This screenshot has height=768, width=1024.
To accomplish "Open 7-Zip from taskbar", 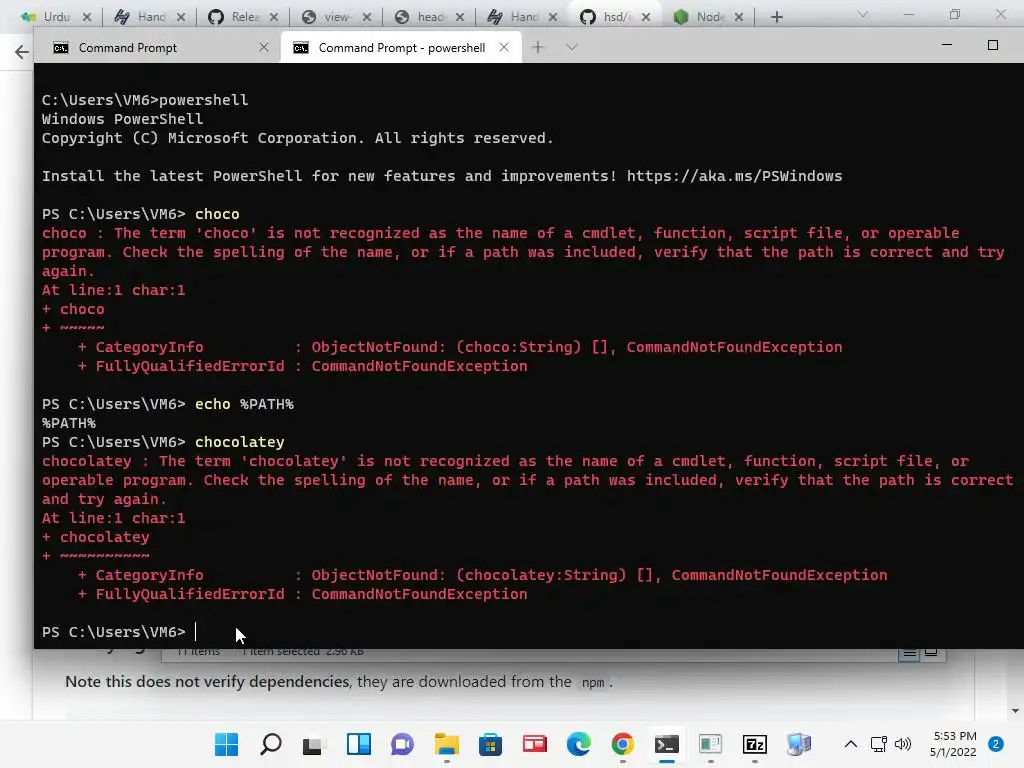I will [x=755, y=744].
